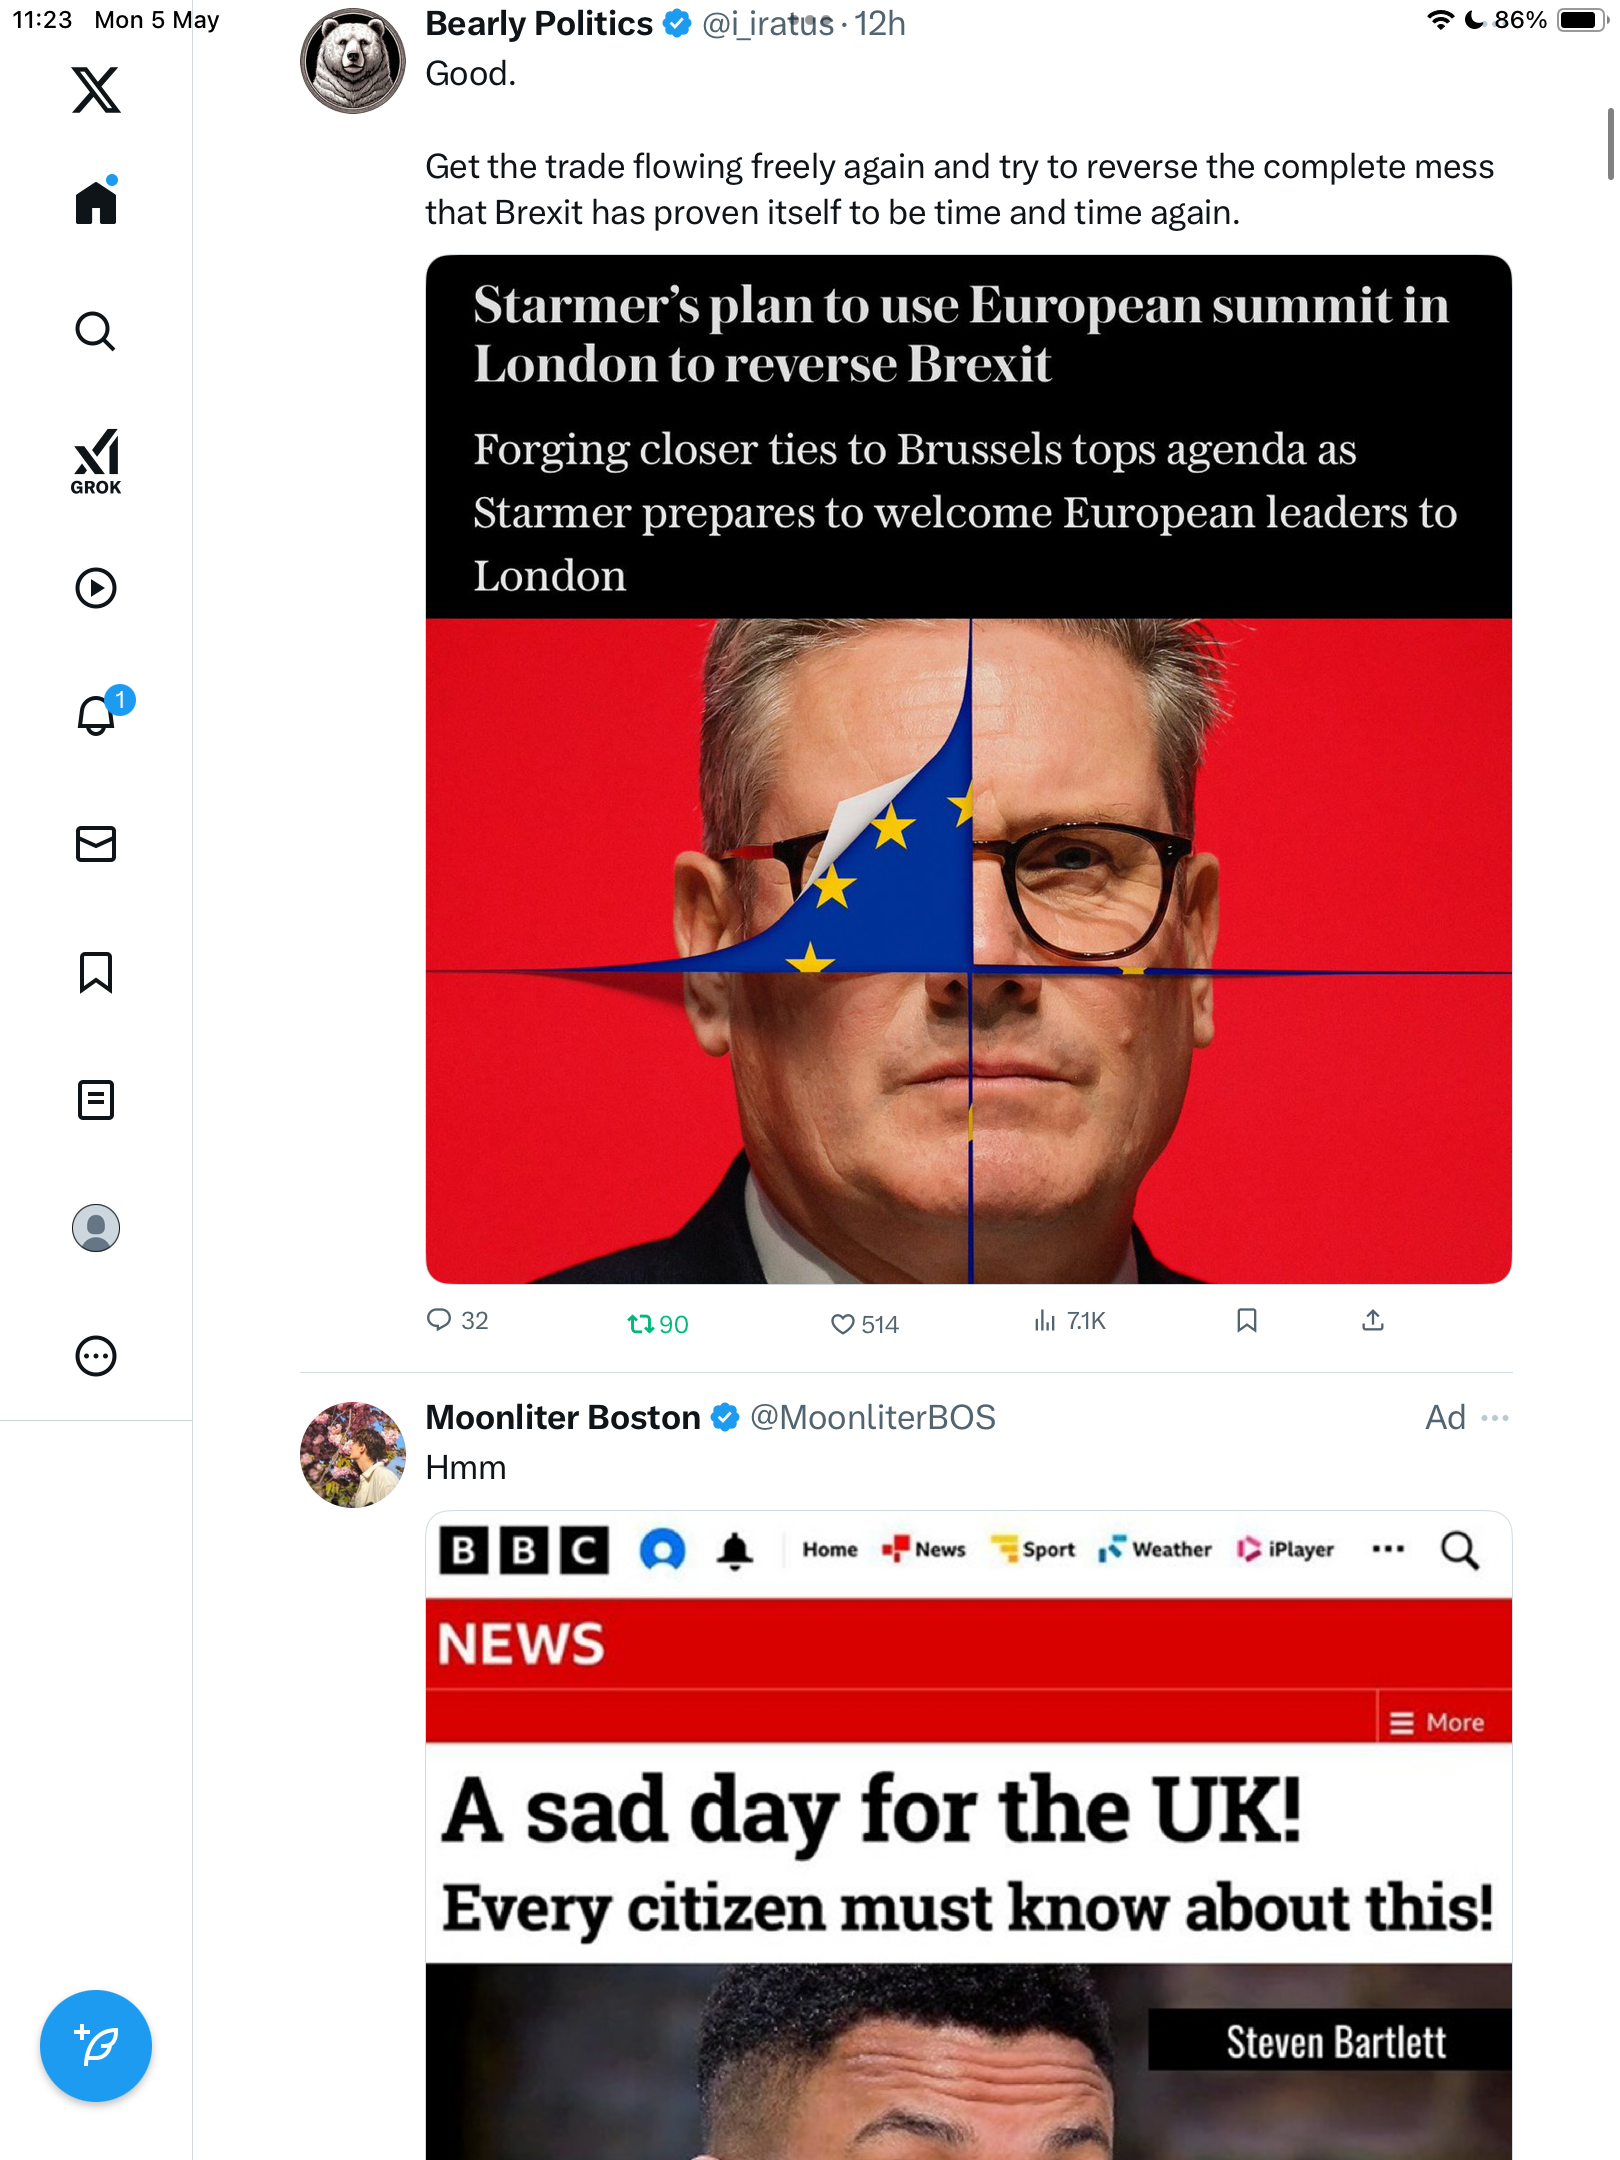
Task: Bookmark the Bearly Politics post
Action: [x=1247, y=1321]
